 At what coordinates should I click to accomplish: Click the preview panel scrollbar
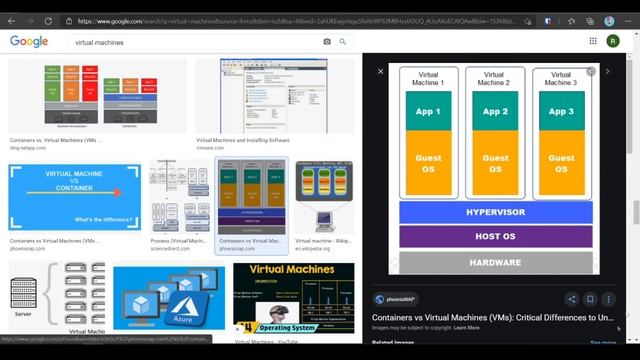coord(629,107)
